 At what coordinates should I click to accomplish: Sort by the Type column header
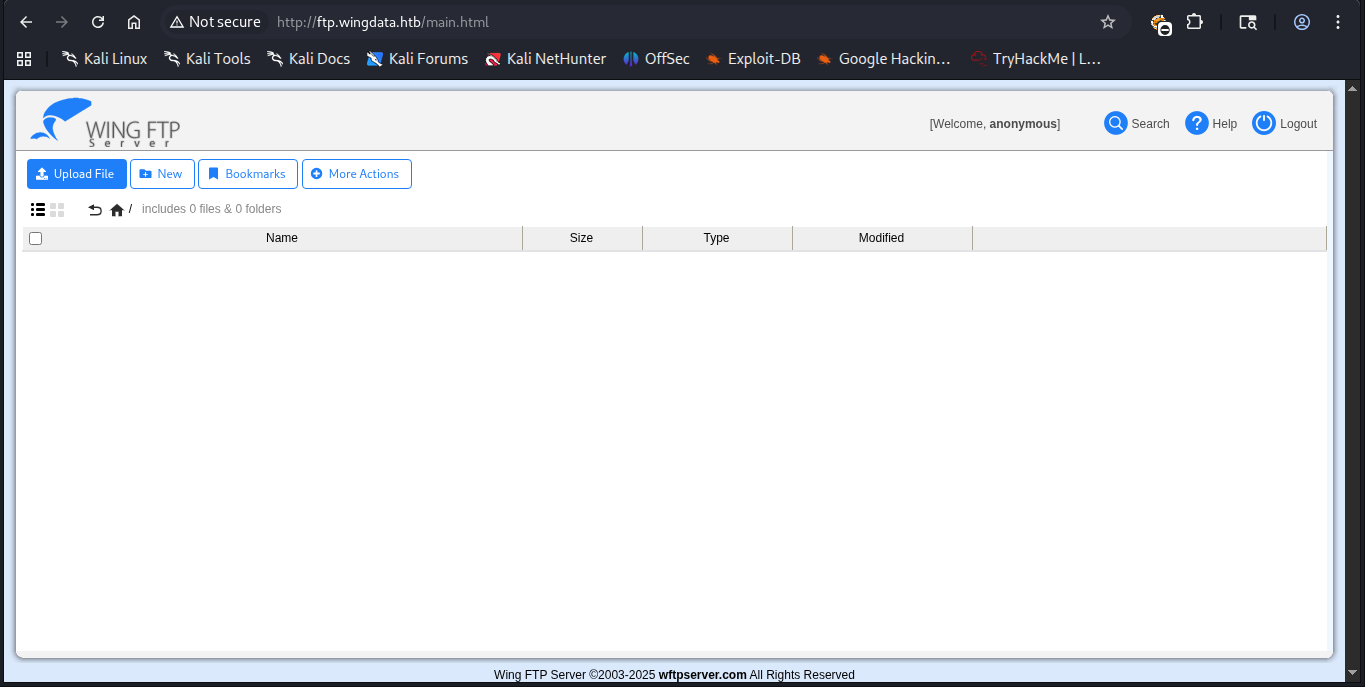point(717,238)
